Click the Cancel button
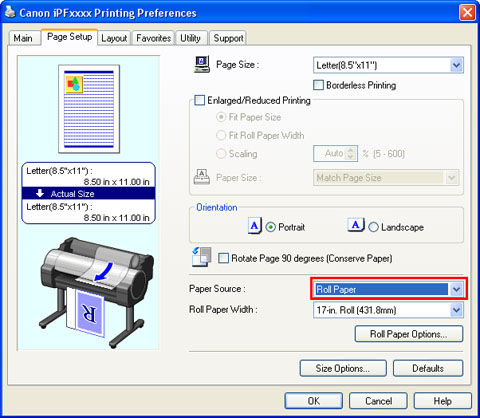Screen dimensions: 480x418 pyautogui.click(x=378, y=401)
